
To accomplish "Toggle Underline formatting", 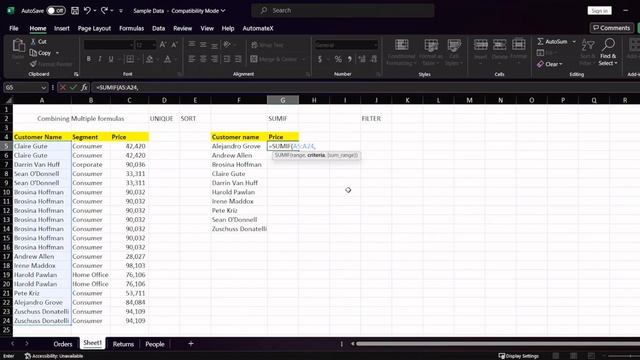I will 111,59.
